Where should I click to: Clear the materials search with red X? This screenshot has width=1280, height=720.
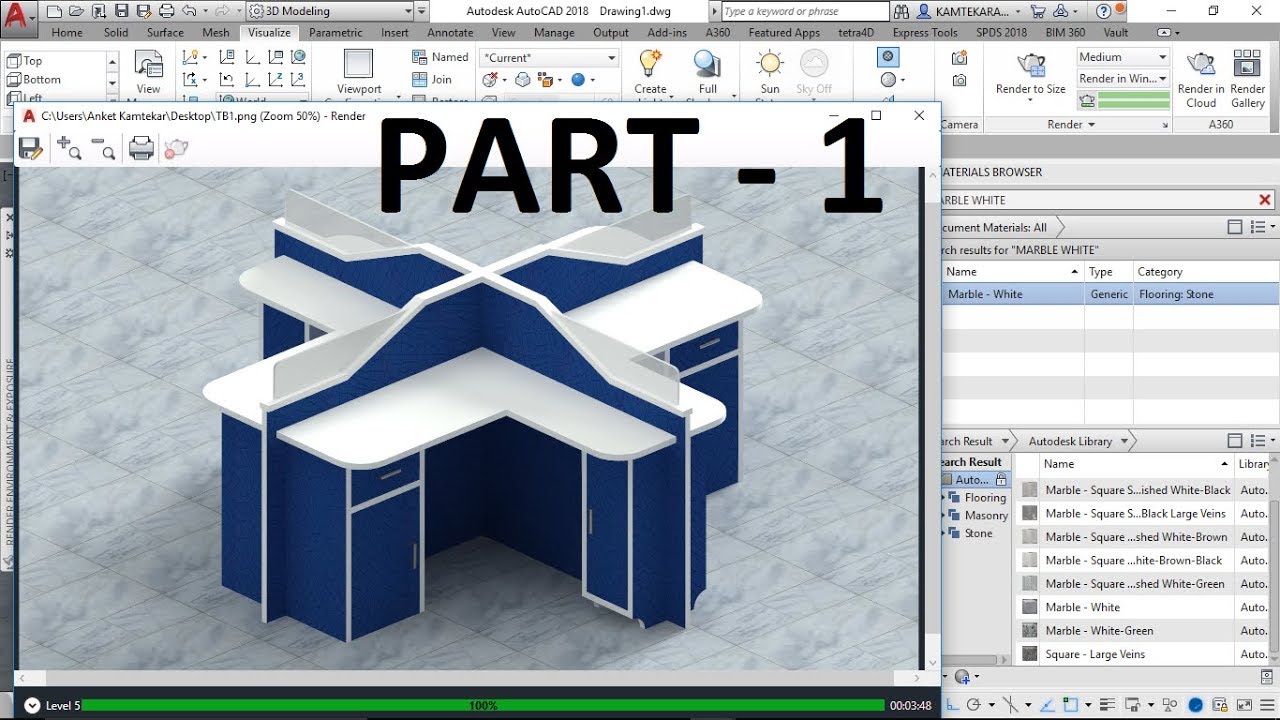pyautogui.click(x=1265, y=200)
